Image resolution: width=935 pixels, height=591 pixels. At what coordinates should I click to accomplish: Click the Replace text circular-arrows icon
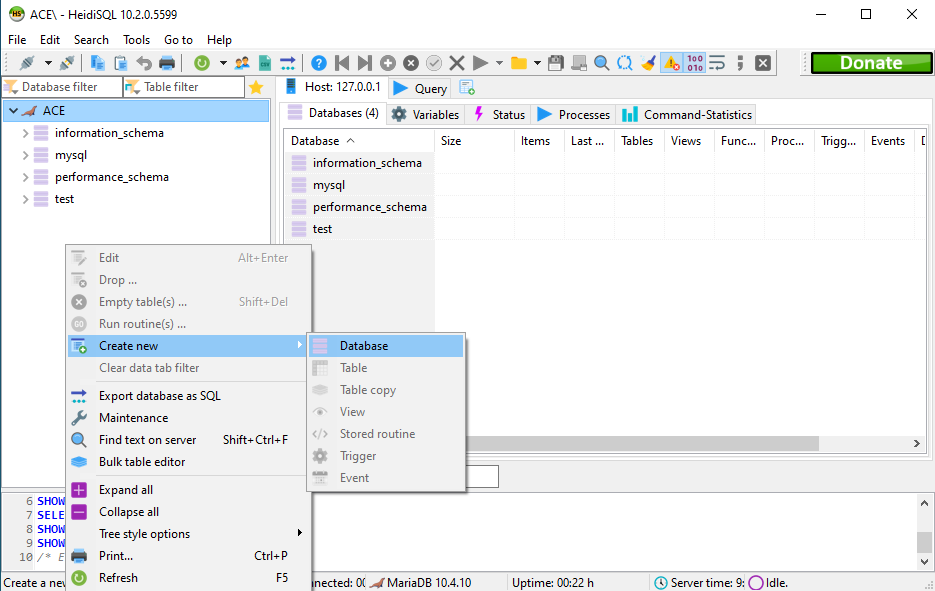625,63
